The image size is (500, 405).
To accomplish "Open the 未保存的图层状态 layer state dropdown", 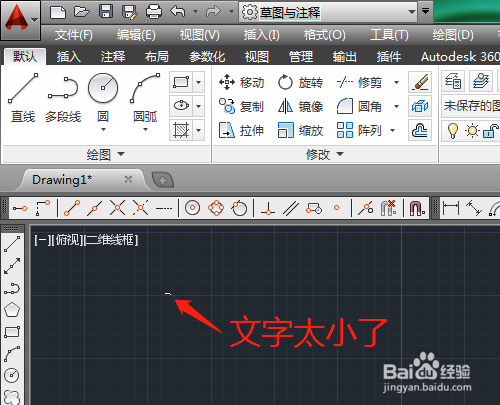I will click(471, 106).
